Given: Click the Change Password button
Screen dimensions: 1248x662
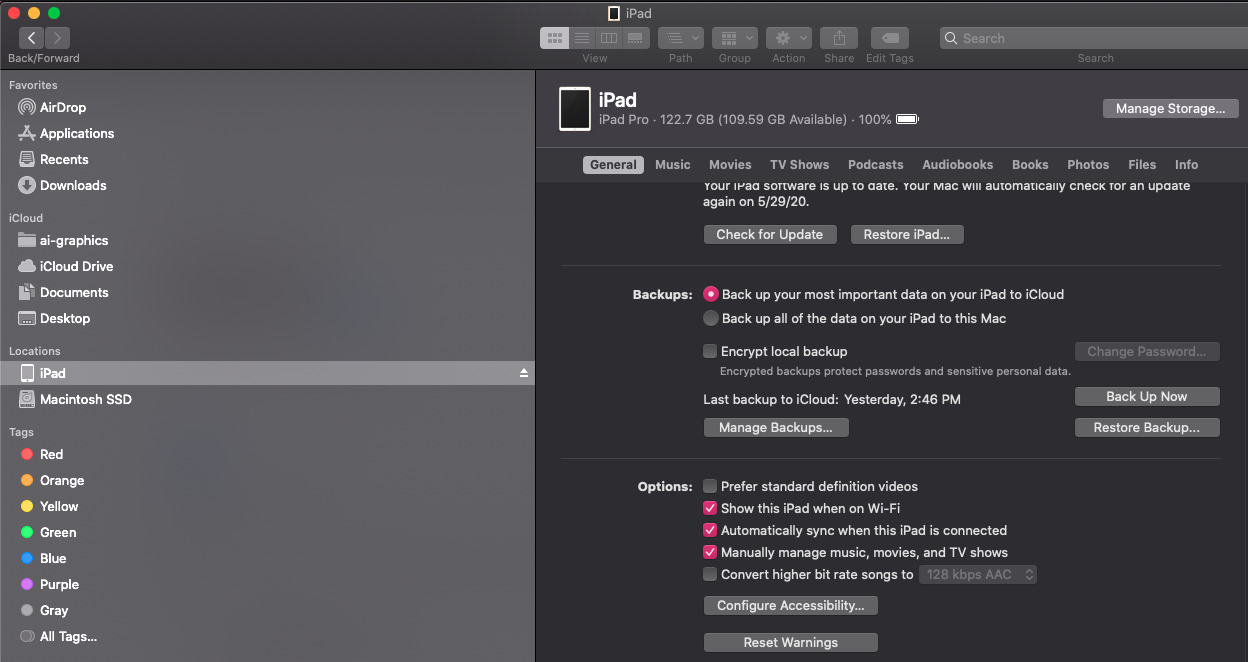Looking at the screenshot, I should (x=1147, y=351).
